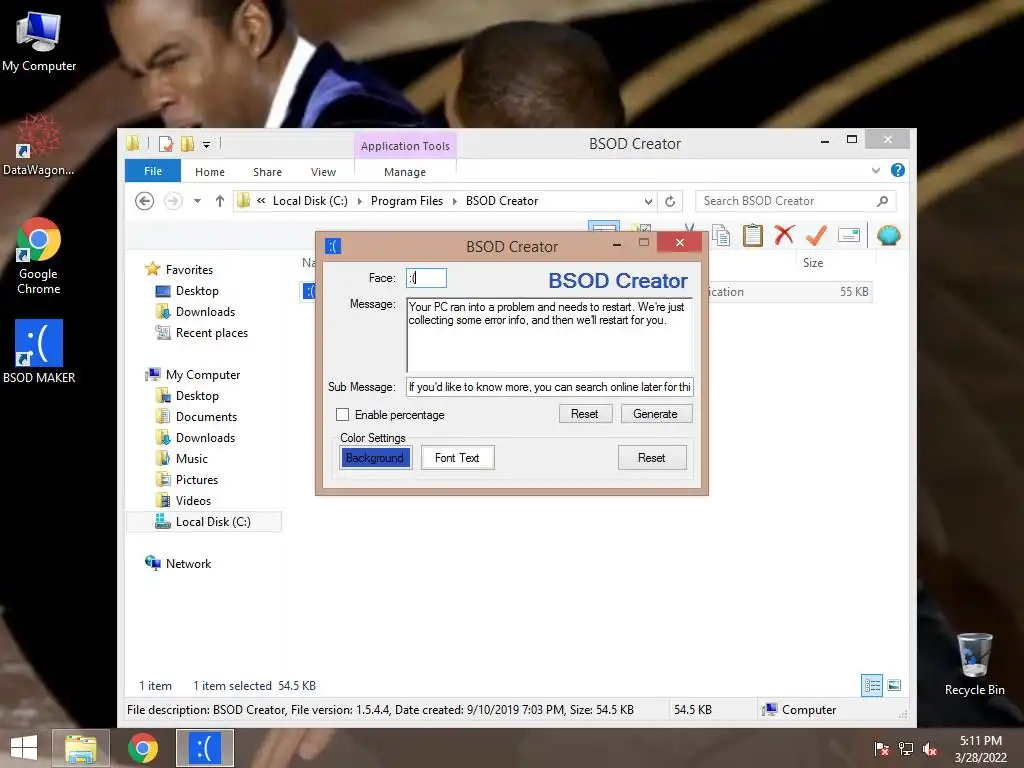The image size is (1024, 768).
Task: Pick the Background color
Action: (x=375, y=458)
